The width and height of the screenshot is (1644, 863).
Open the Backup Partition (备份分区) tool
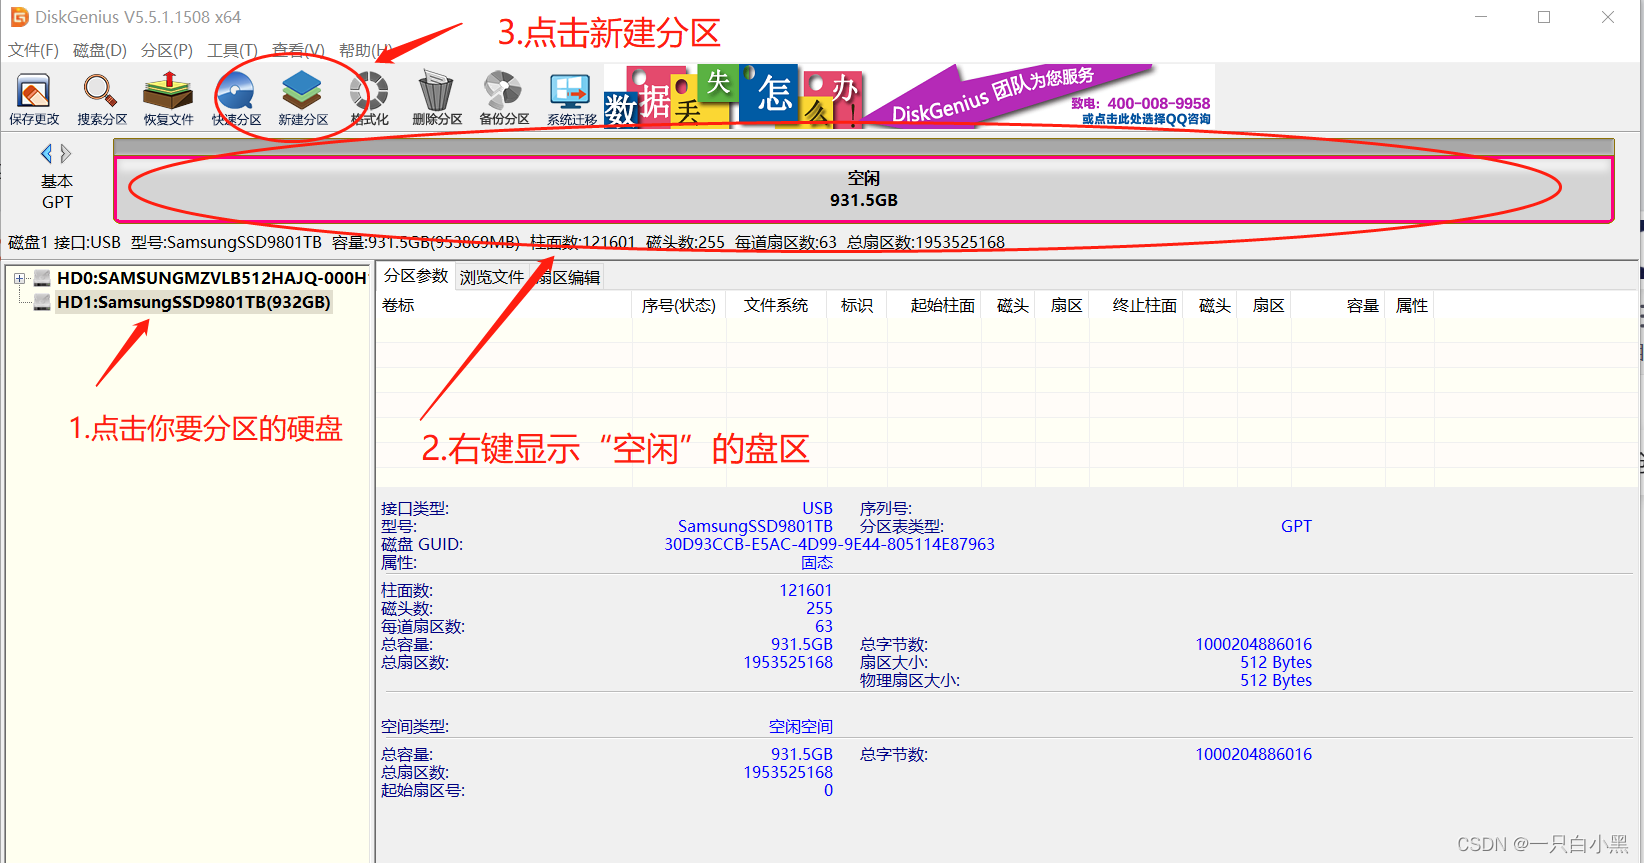coord(503,98)
